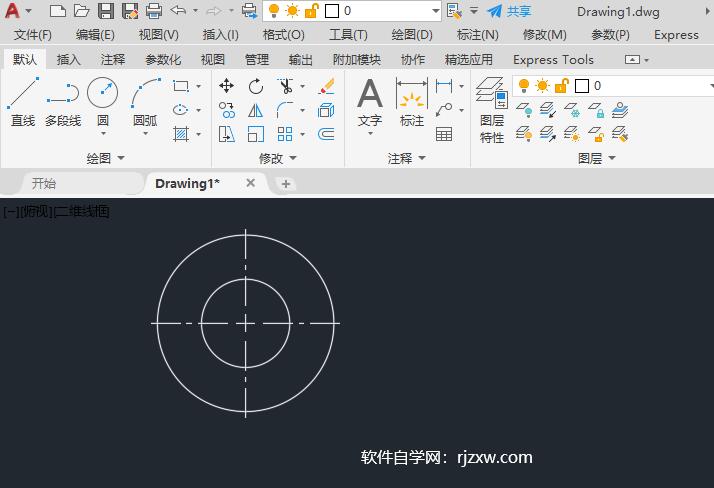Open the 绘图(D) menu
This screenshot has width=714, height=488.
(x=412, y=35)
